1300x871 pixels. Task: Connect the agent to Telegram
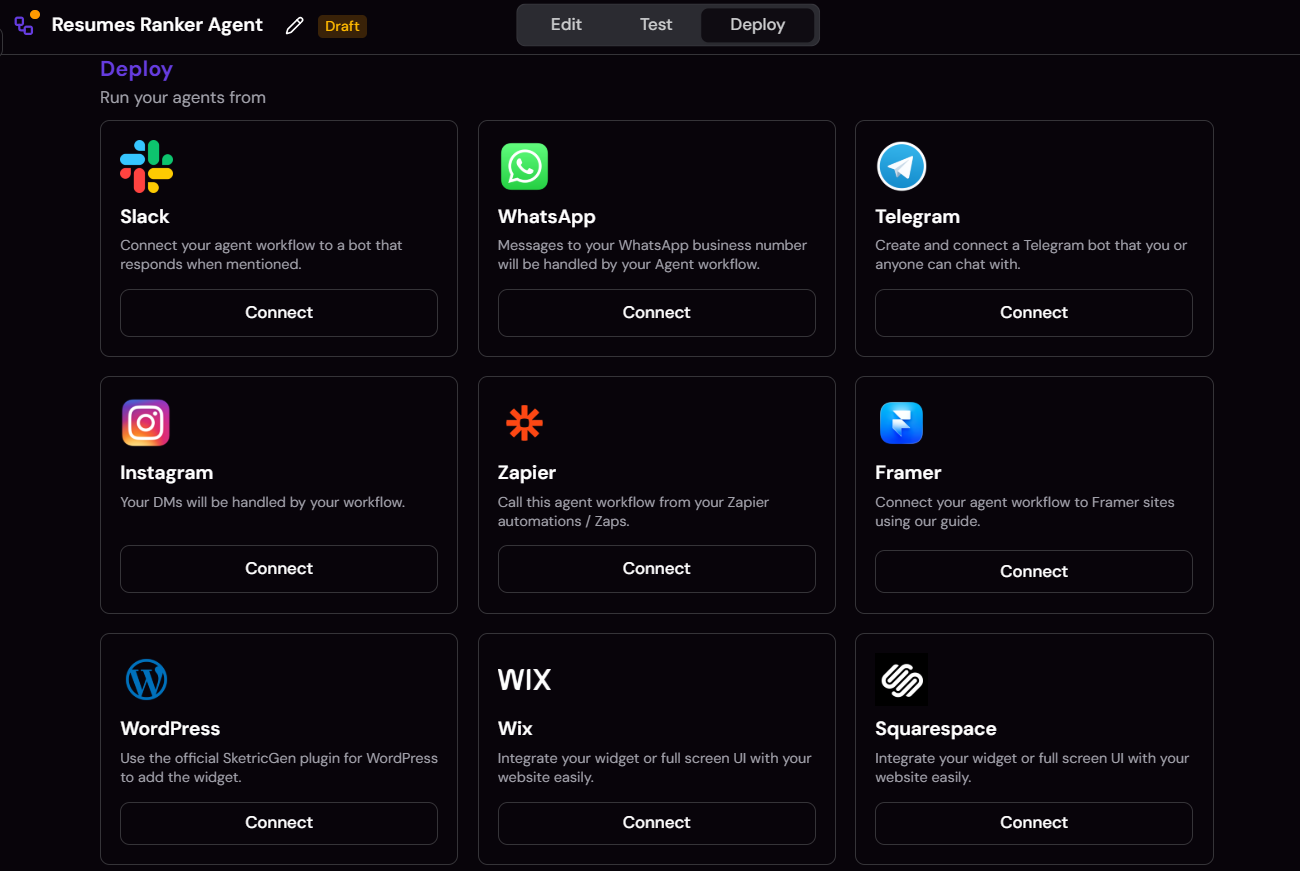pos(1034,313)
